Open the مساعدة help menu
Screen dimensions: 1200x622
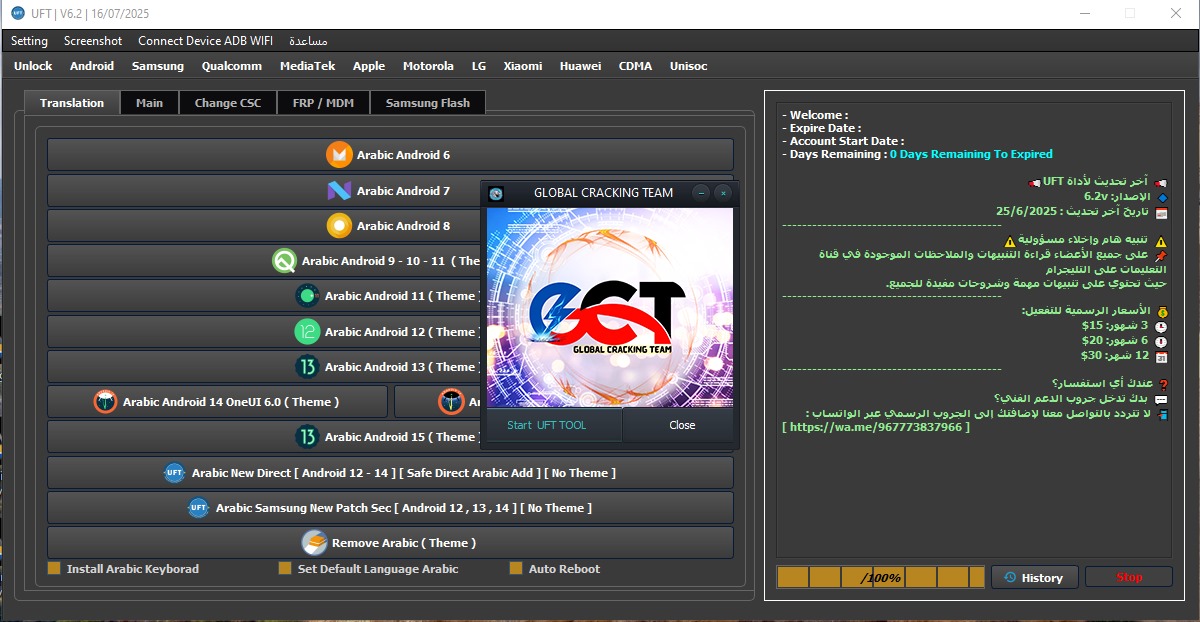coord(308,41)
